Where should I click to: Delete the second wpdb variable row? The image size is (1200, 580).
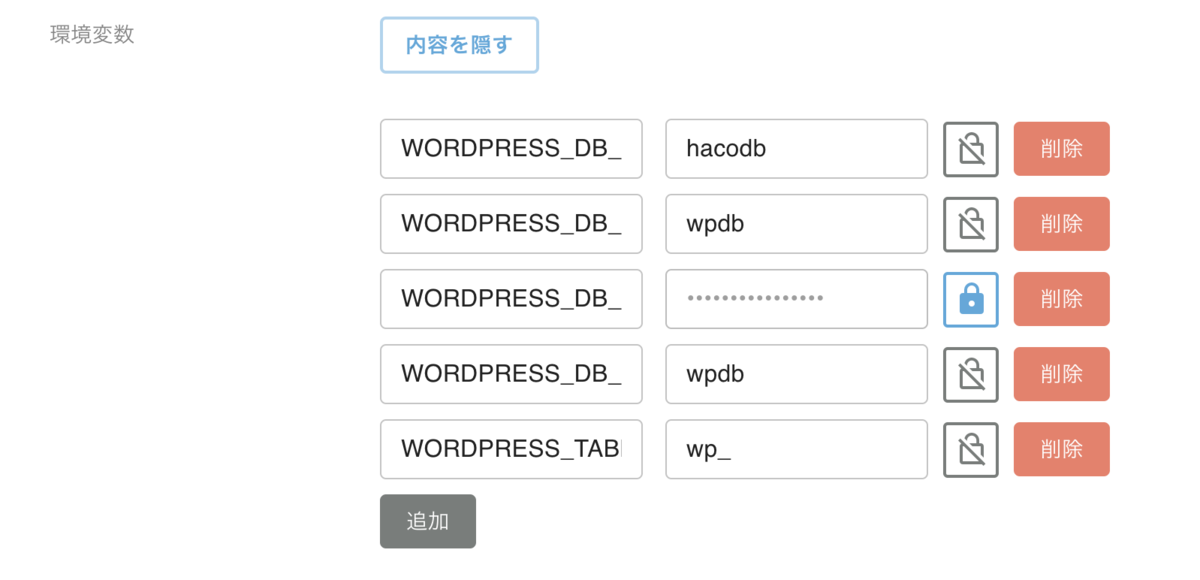[x=1061, y=374]
